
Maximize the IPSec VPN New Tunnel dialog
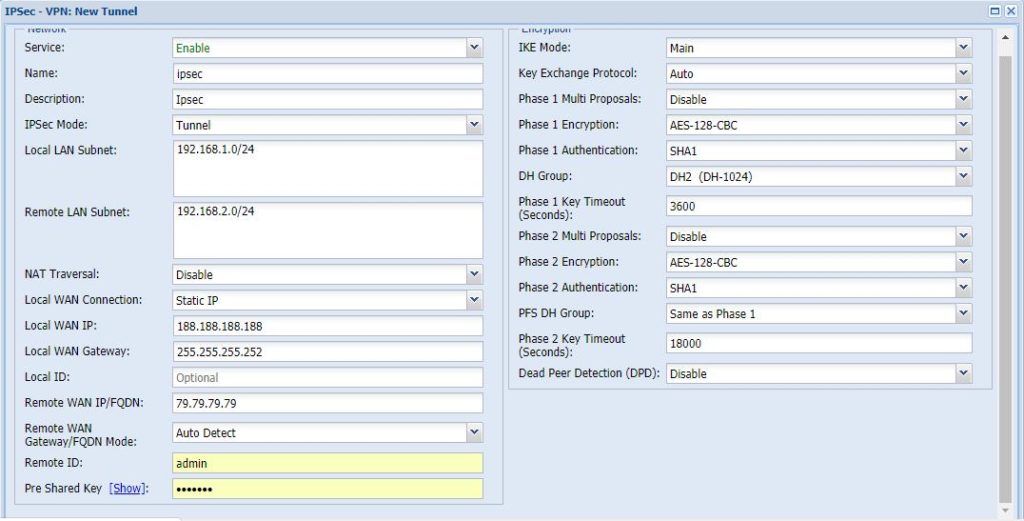pos(995,11)
